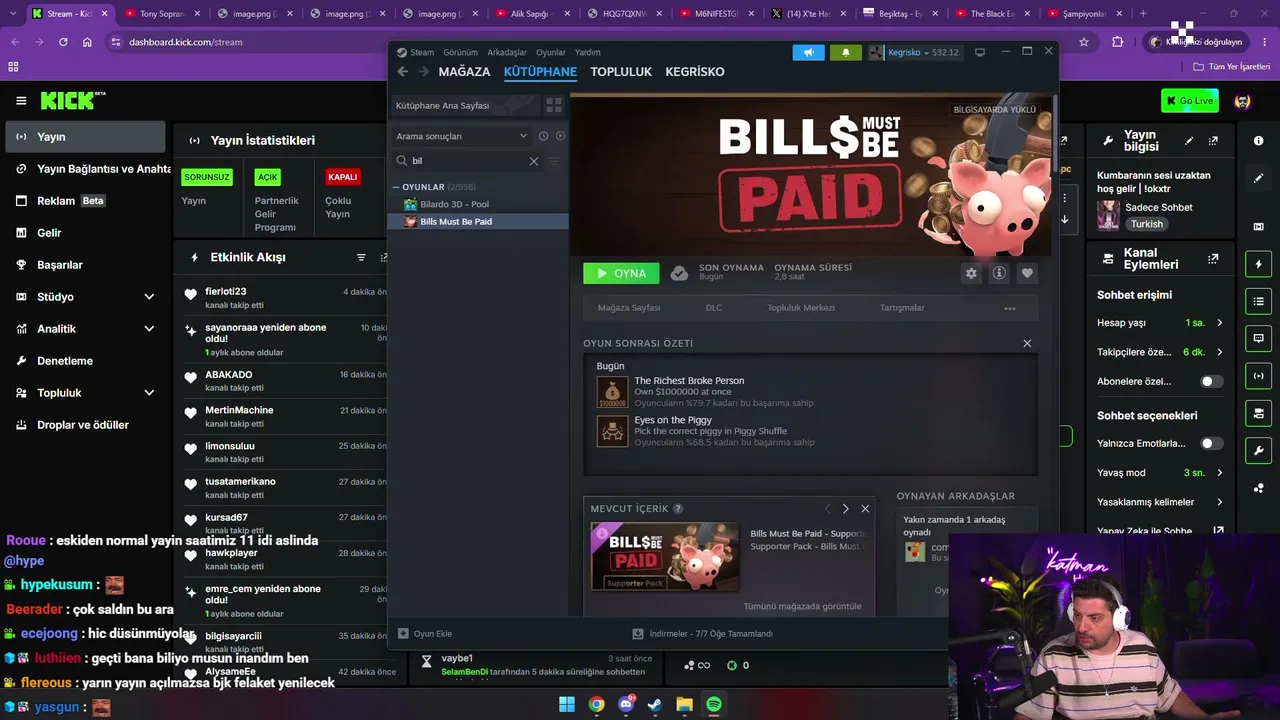This screenshot has height=720, width=1280.
Task: Click ready-to-play filter icon in library
Action: coord(560,136)
